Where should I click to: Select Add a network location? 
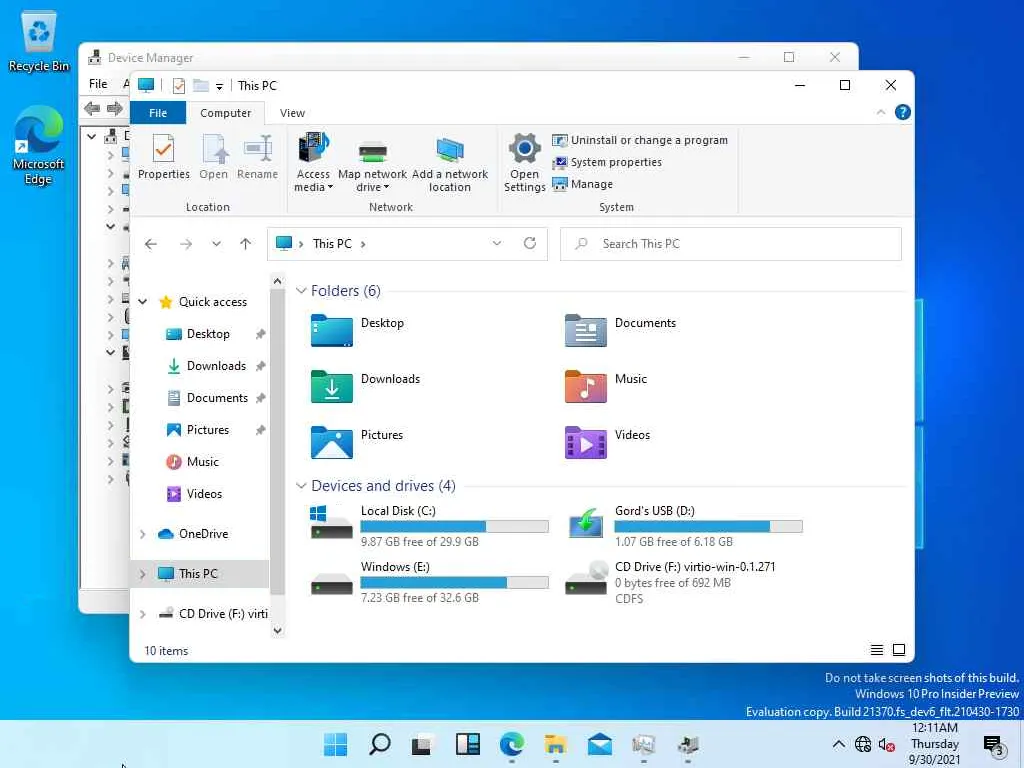pyautogui.click(x=449, y=163)
